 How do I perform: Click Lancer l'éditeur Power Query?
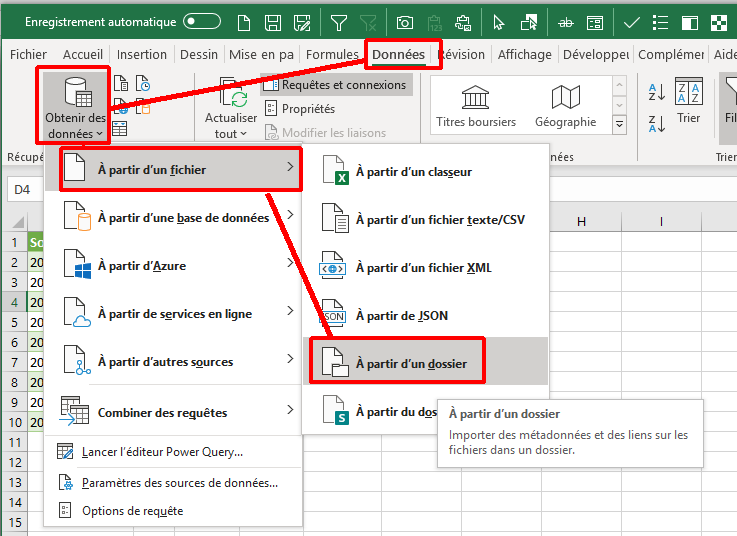click(x=162, y=451)
